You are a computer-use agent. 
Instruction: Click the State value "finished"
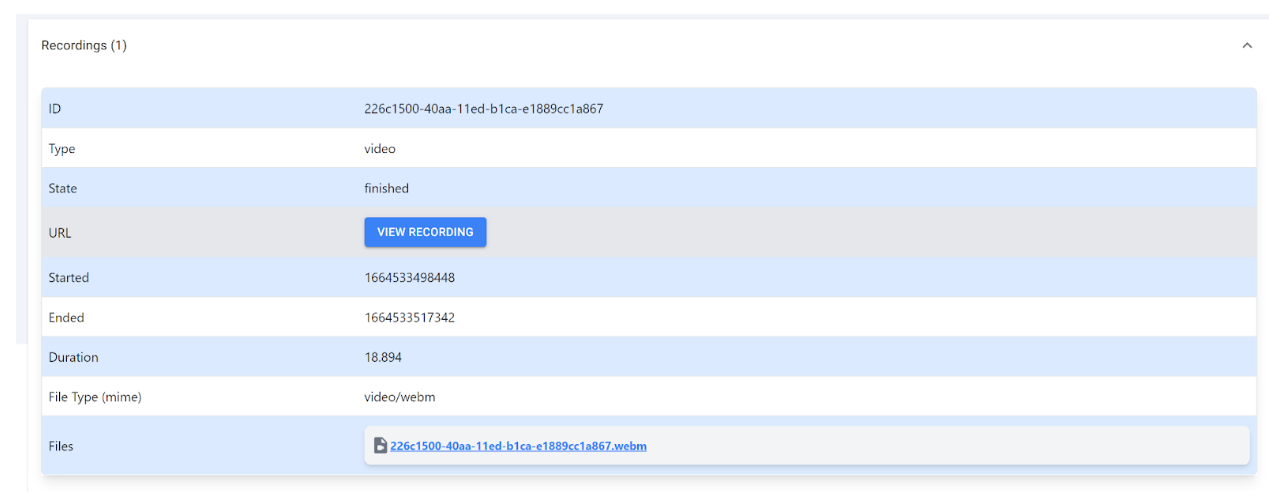[x=386, y=188]
